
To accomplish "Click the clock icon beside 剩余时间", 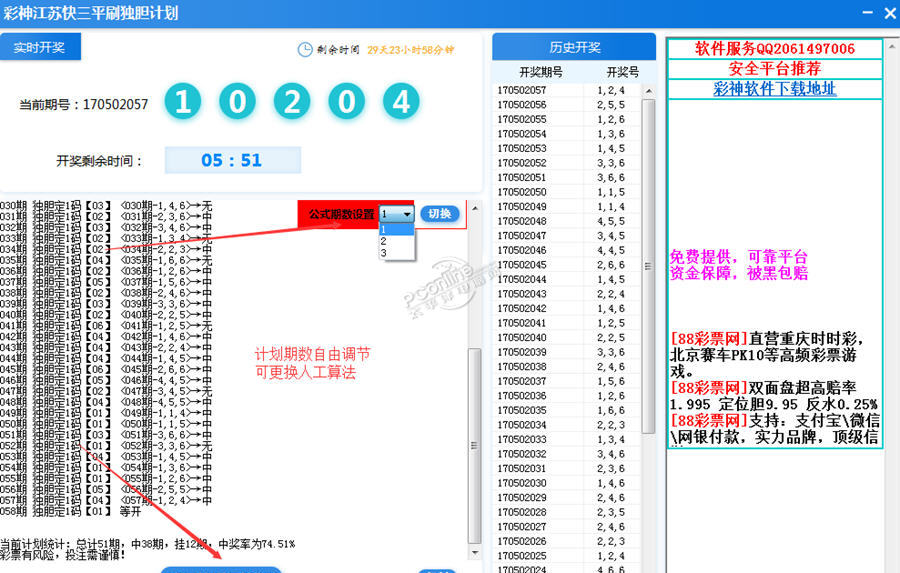I will 305,49.
